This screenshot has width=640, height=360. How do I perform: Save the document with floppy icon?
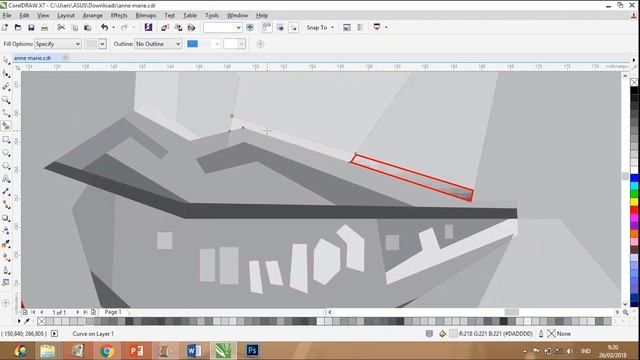pyautogui.click(x=31, y=27)
